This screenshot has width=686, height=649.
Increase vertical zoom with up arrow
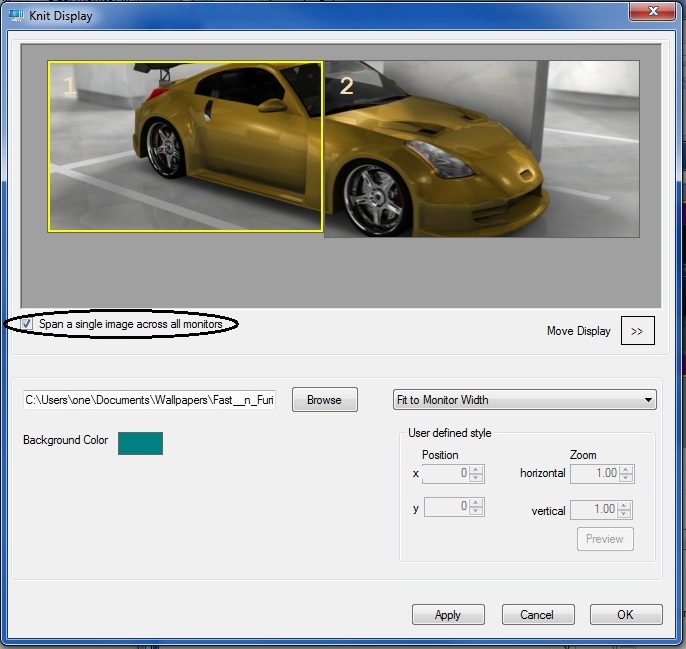pyautogui.click(x=624, y=505)
